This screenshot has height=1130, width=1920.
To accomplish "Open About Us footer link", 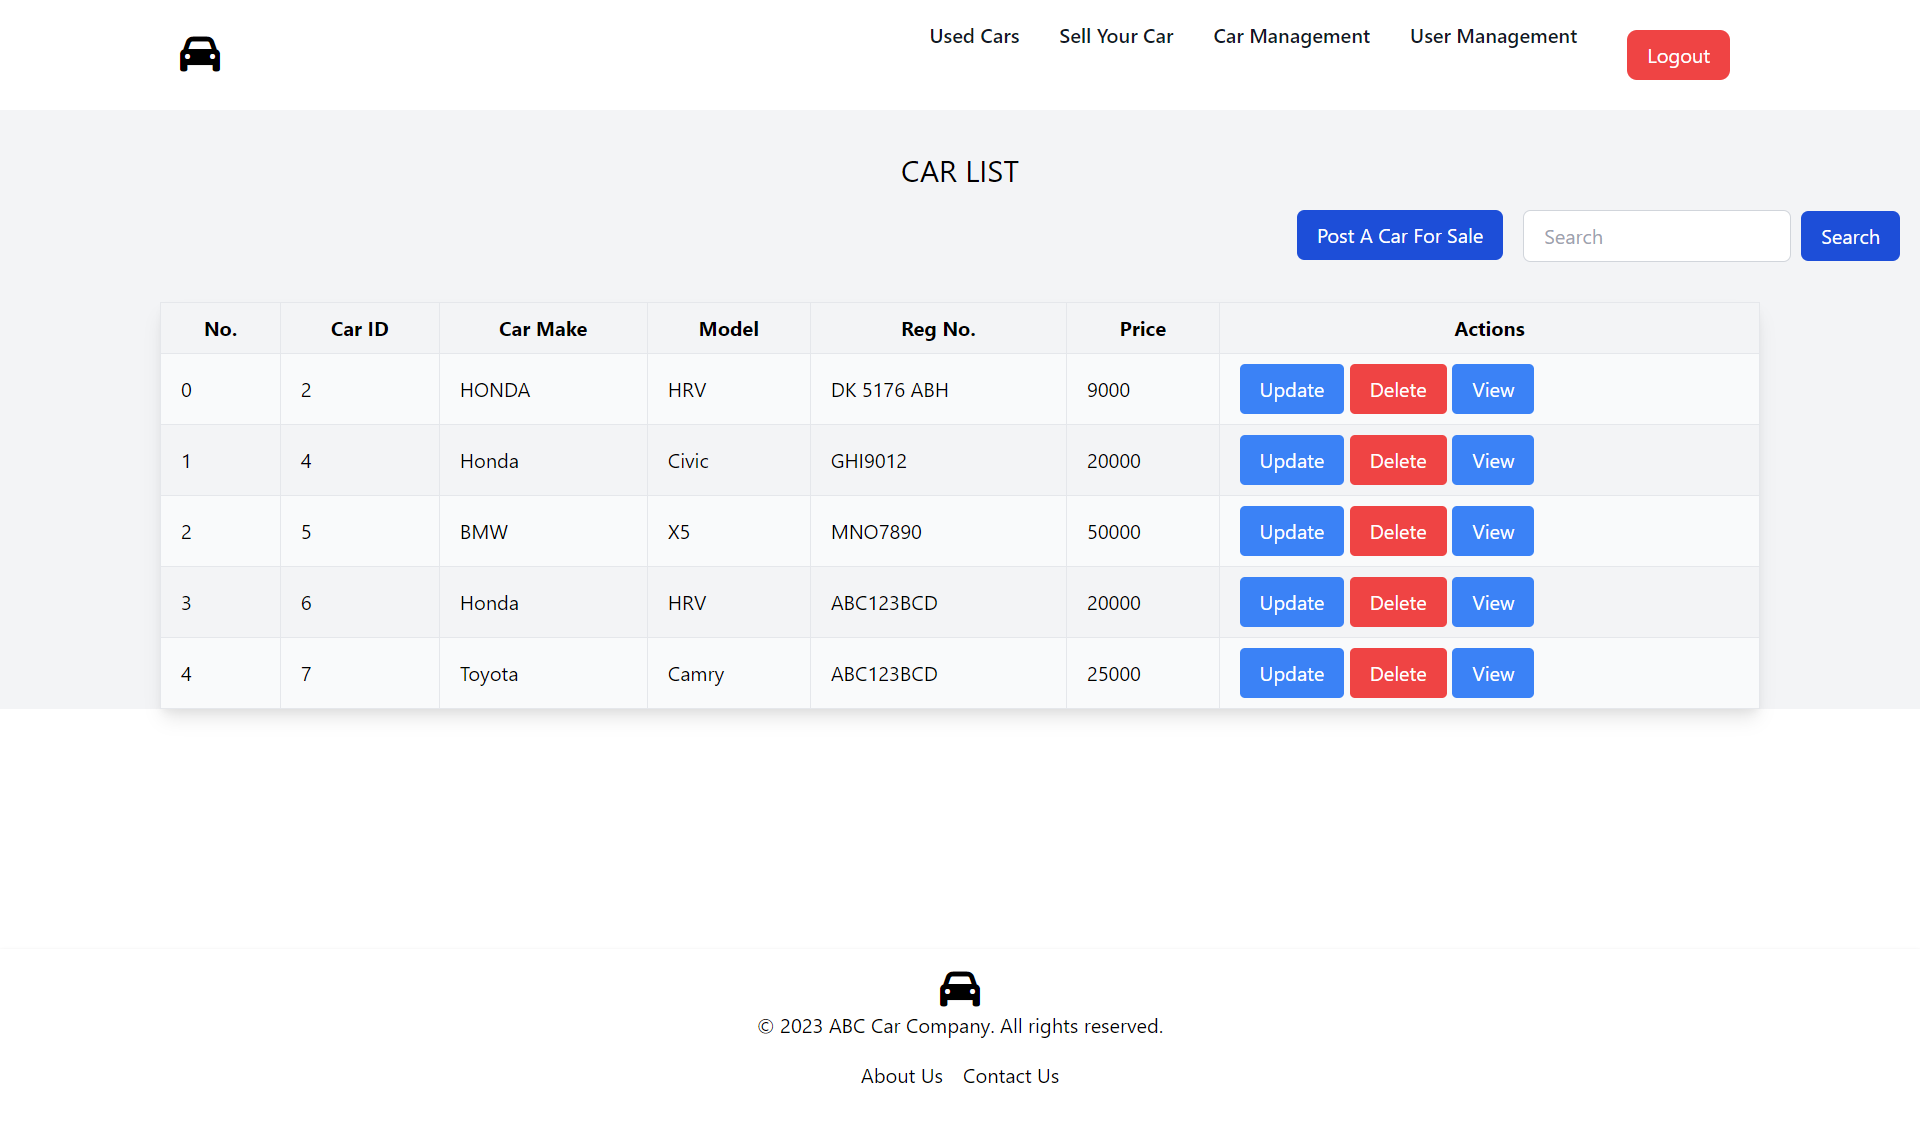I will pos(901,1076).
